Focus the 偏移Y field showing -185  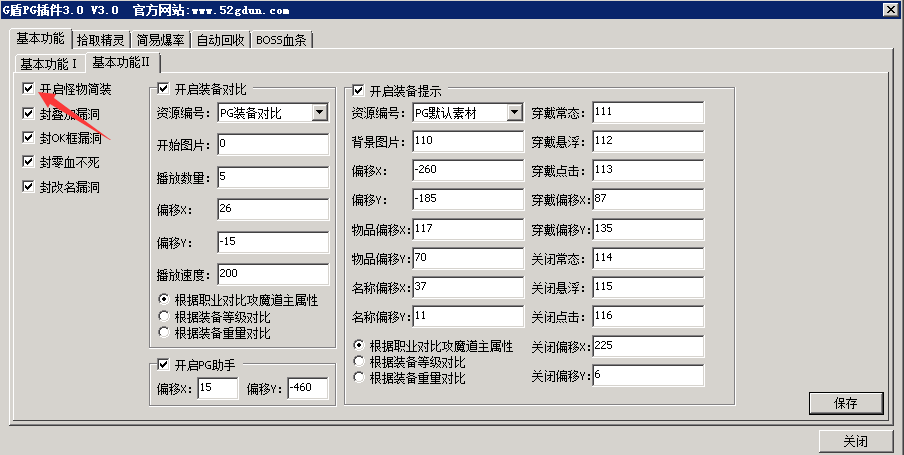point(468,200)
